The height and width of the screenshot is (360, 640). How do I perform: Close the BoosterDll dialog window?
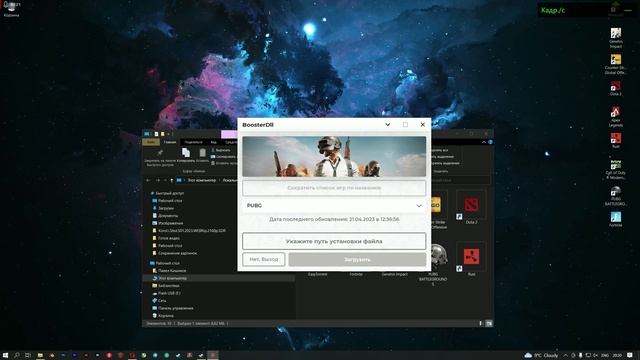(x=422, y=124)
